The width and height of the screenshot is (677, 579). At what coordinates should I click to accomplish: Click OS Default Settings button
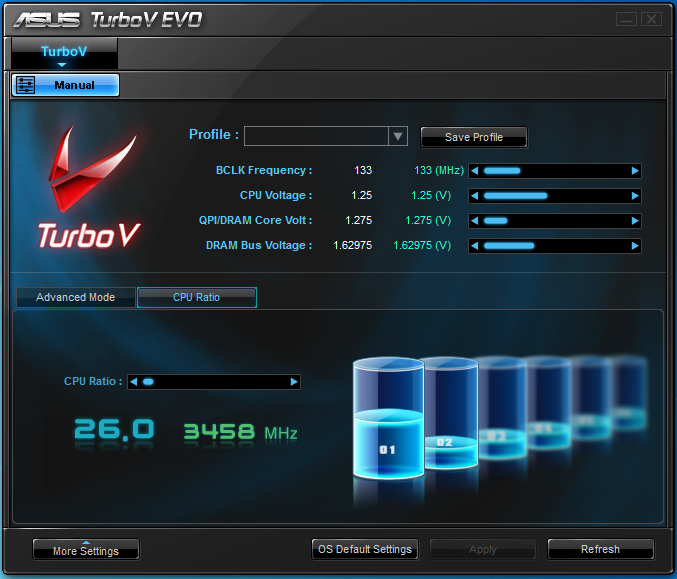[x=365, y=549]
